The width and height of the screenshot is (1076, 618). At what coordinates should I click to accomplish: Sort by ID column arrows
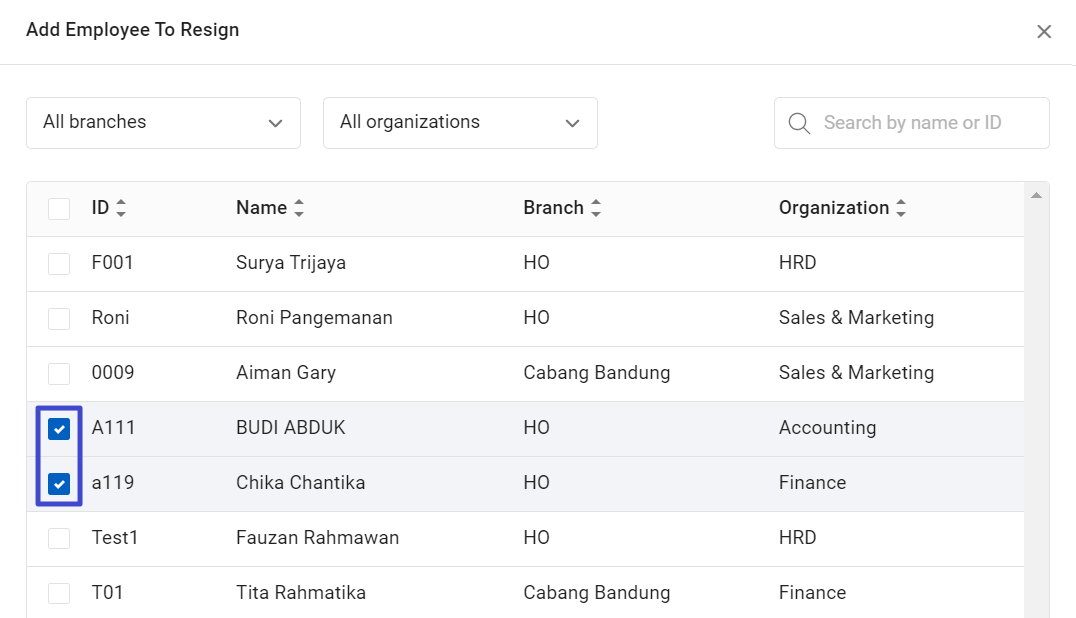(121, 209)
